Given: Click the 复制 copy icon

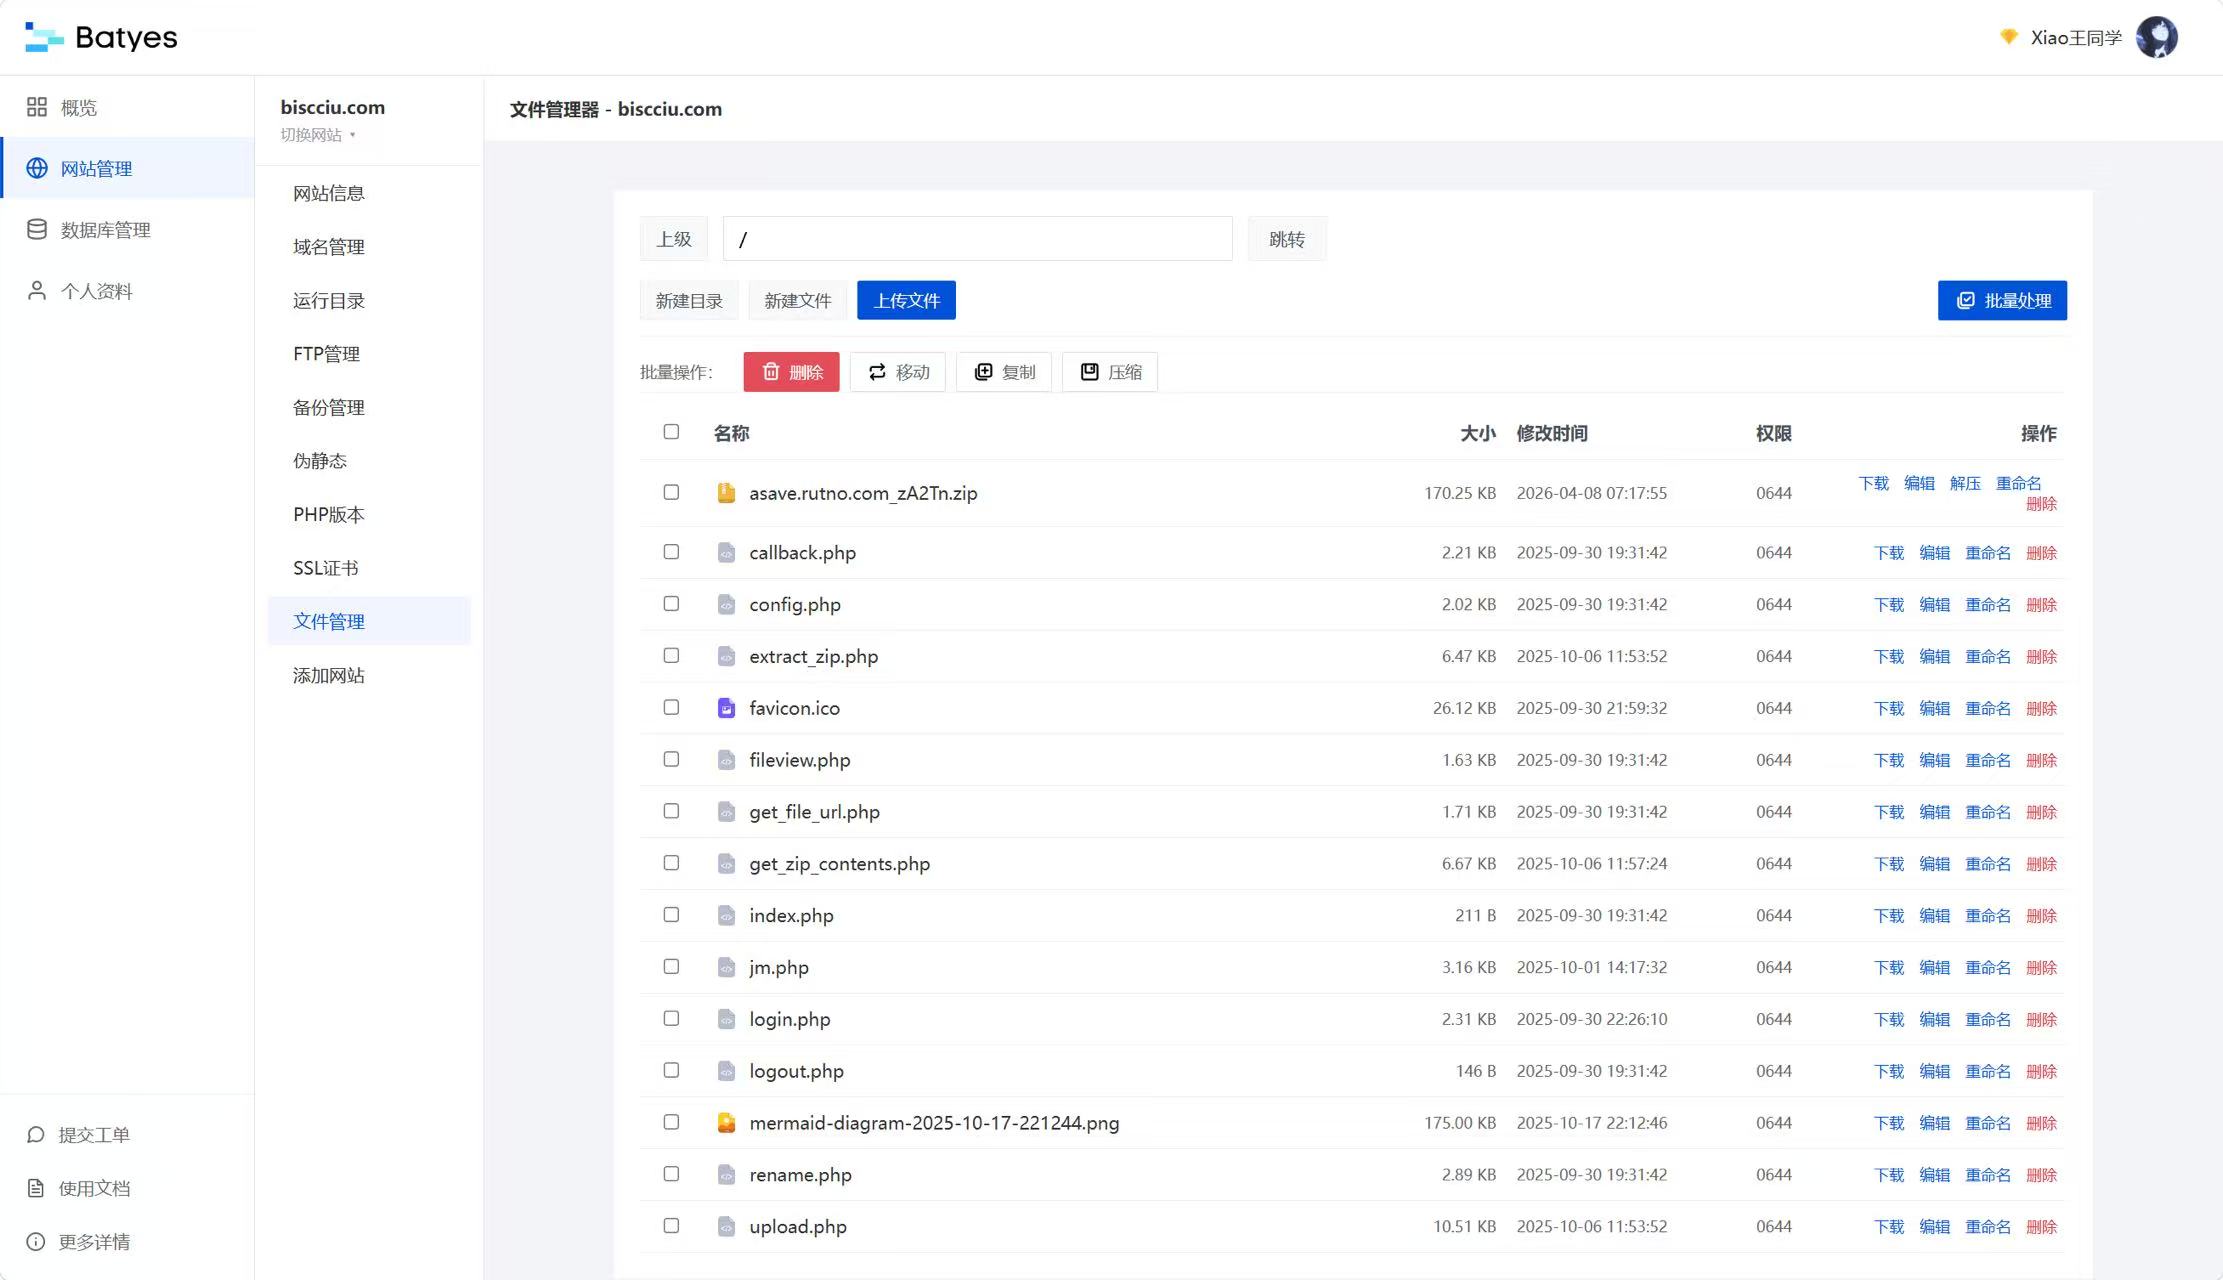Looking at the screenshot, I should tap(983, 371).
